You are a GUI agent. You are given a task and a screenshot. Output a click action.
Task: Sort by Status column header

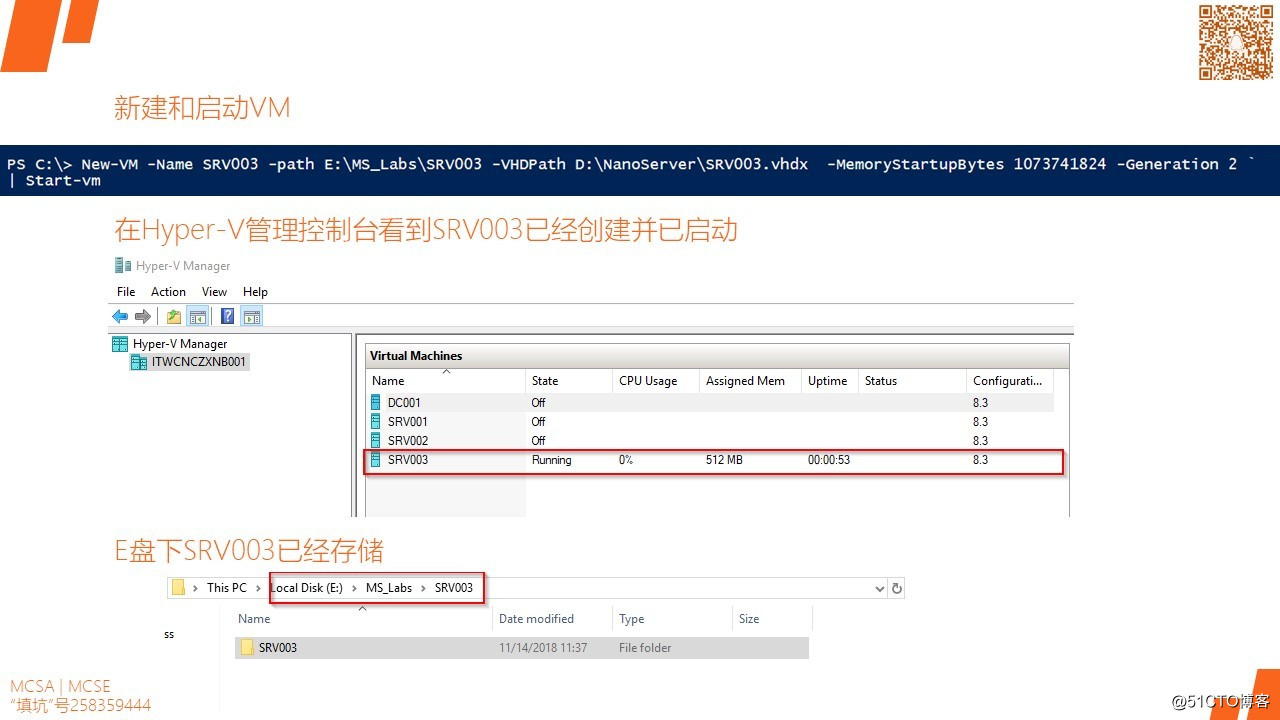(912, 381)
